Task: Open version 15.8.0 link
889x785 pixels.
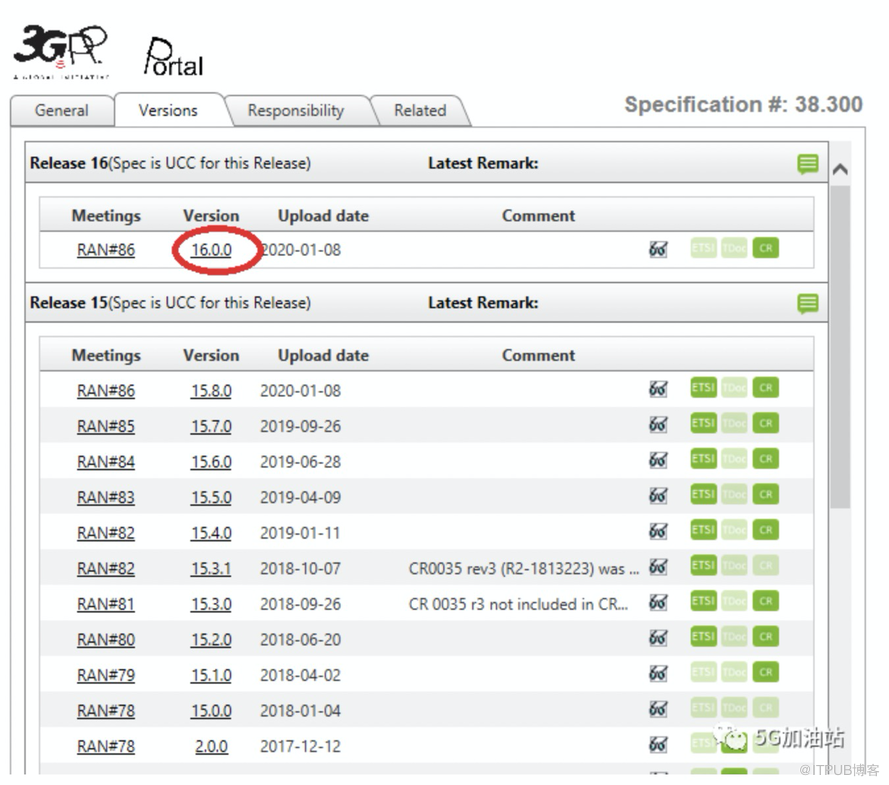Action: click(x=211, y=391)
